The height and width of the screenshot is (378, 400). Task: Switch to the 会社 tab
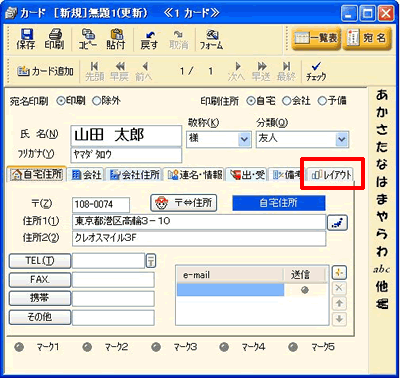click(86, 175)
